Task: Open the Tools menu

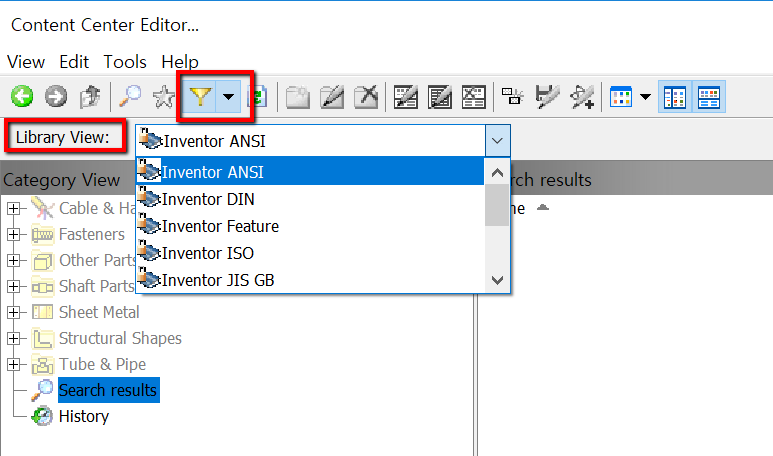Action: (125, 62)
